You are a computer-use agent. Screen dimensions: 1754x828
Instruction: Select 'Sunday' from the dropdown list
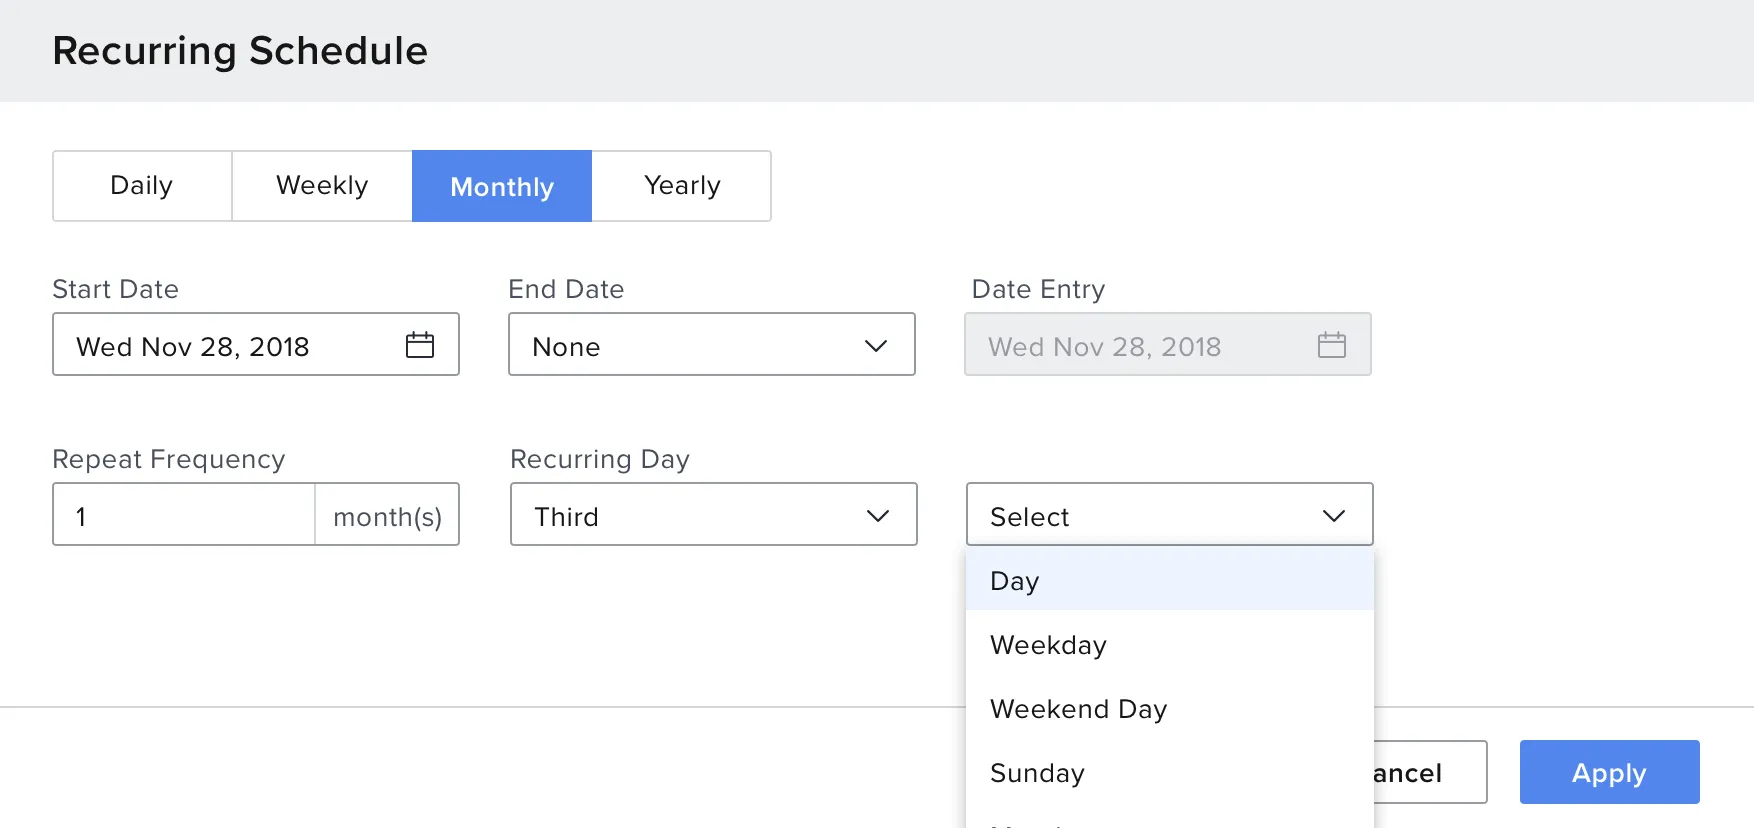click(x=1169, y=773)
